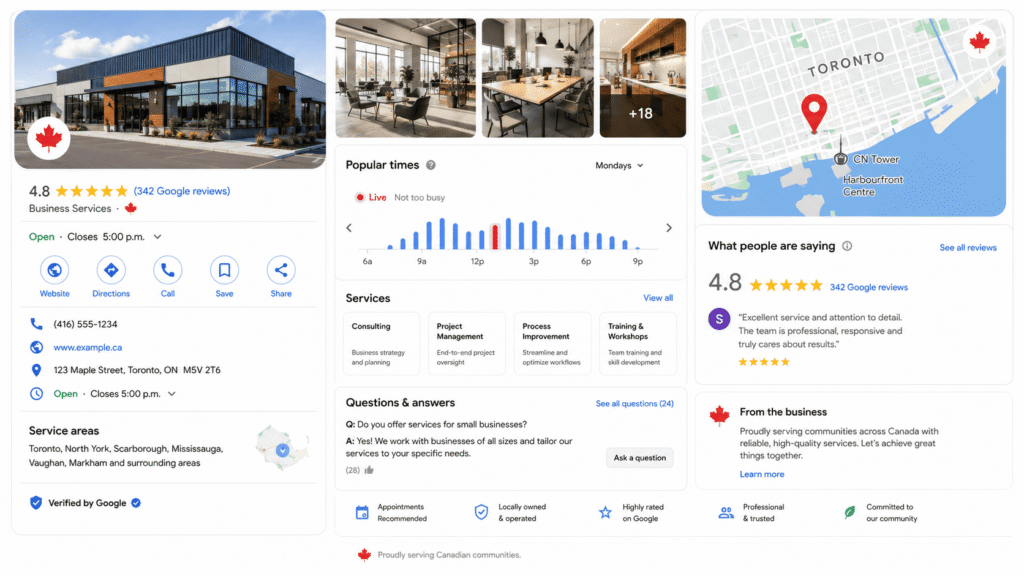Image resolution: width=1024 pixels, height=576 pixels.
Task: Click the Ask a question button
Action: (639, 458)
